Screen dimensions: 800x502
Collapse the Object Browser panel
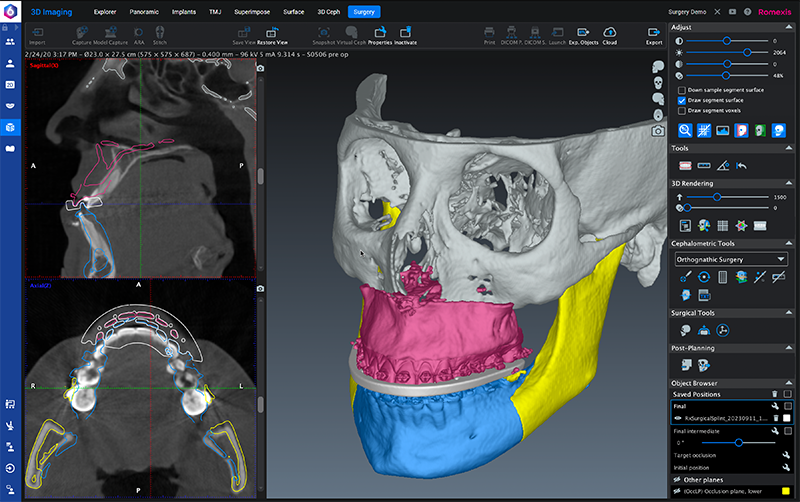789,383
